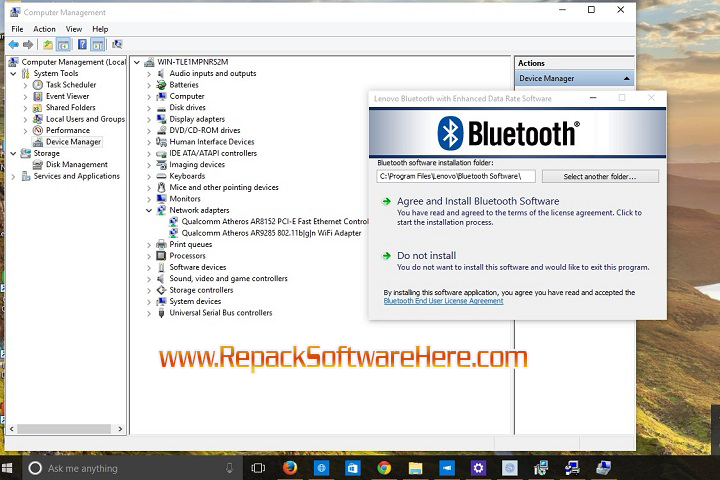Expand the Monitors category

[x=149, y=199]
